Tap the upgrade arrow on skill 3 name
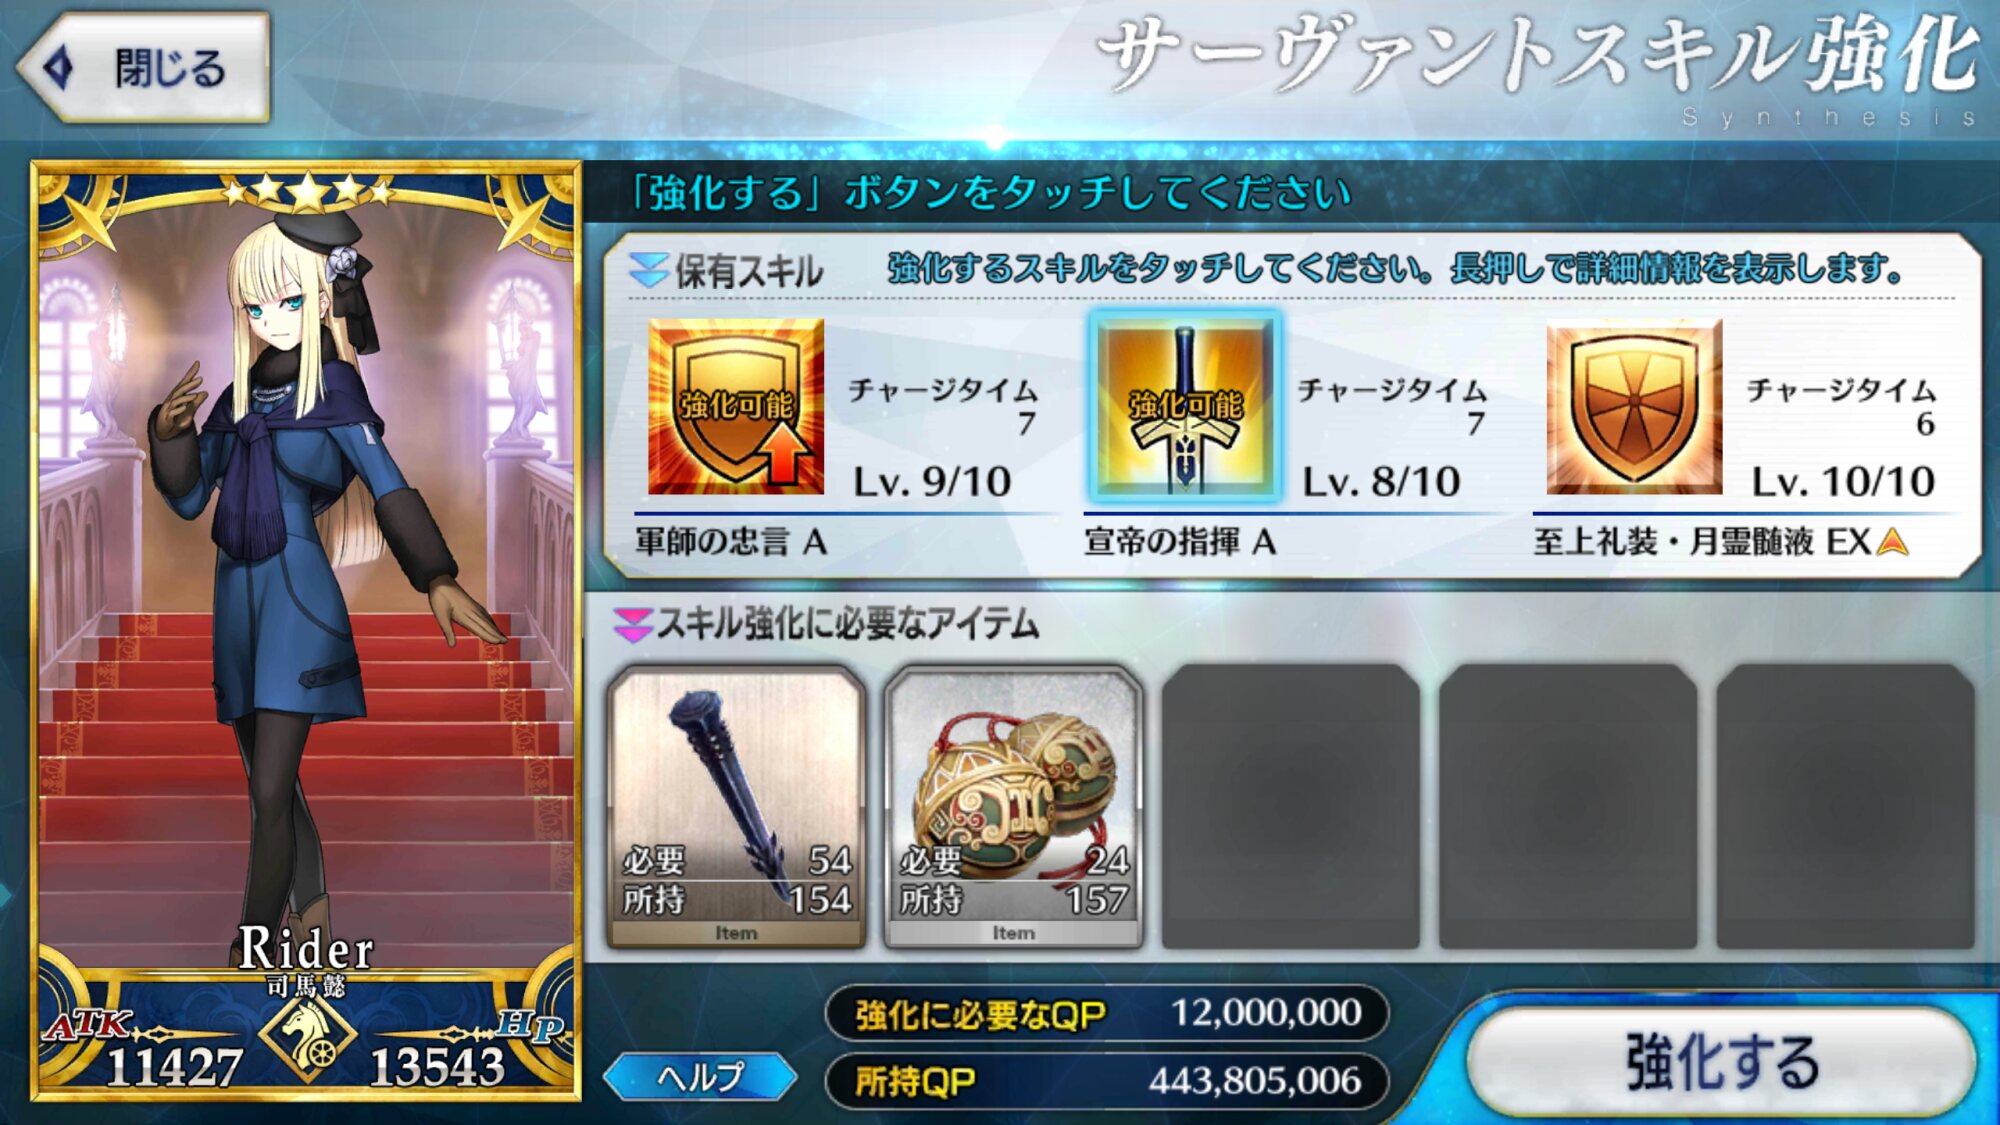Viewport: 2000px width, 1125px height. coord(1892,542)
